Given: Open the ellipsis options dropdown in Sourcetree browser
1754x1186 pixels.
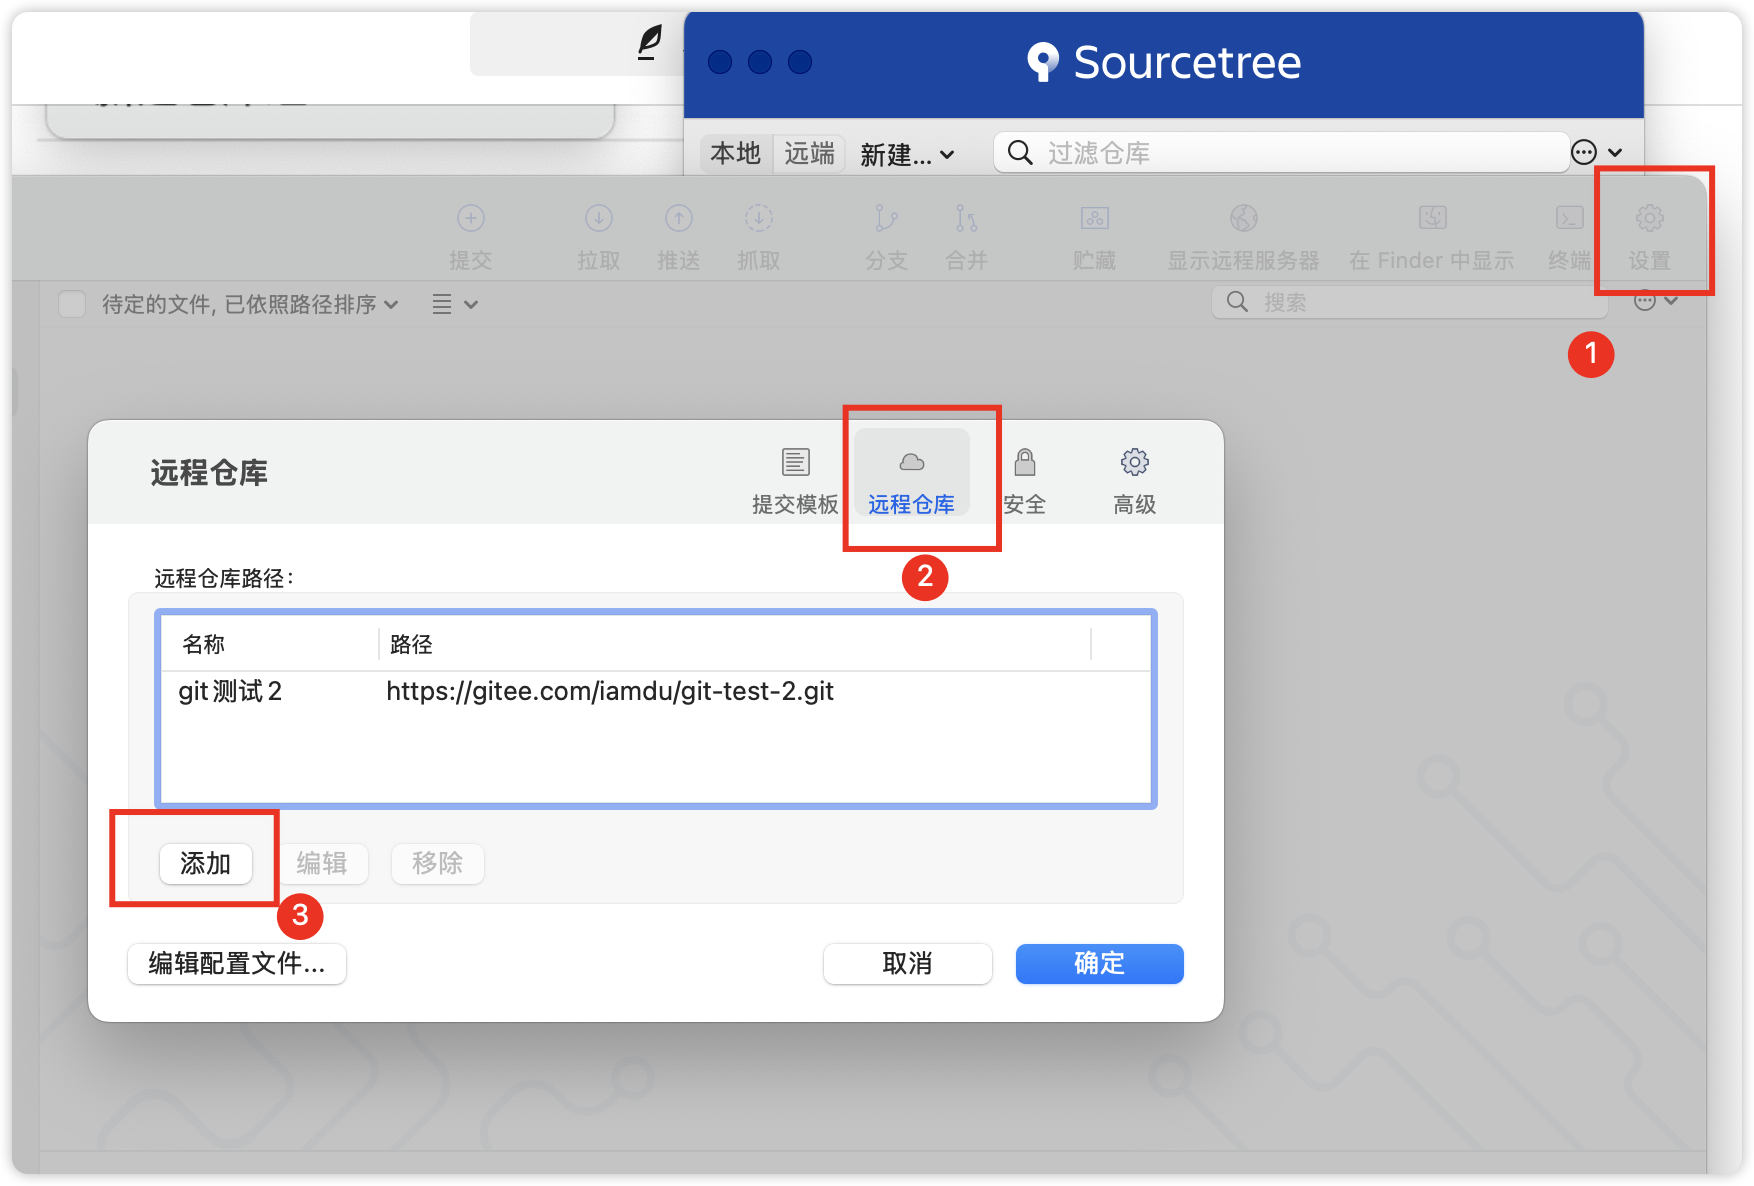Looking at the screenshot, I should (1597, 152).
